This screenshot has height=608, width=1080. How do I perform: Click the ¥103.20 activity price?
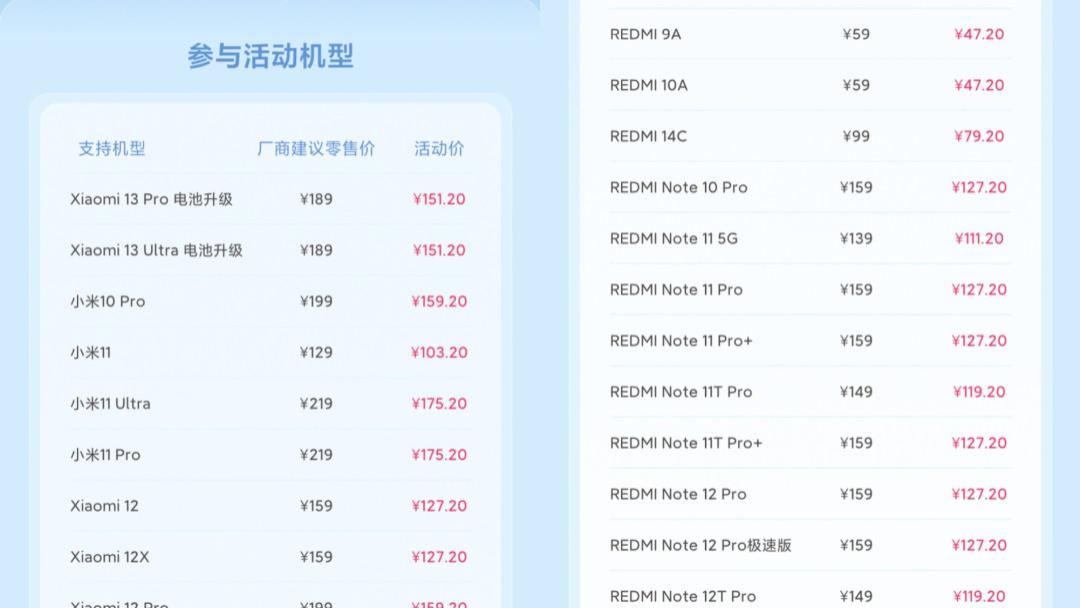[x=439, y=353]
